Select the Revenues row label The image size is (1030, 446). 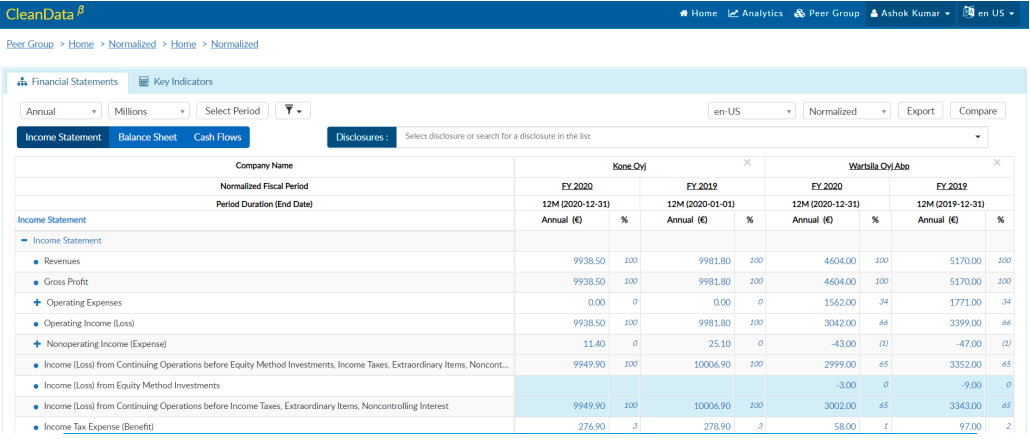tap(62, 261)
